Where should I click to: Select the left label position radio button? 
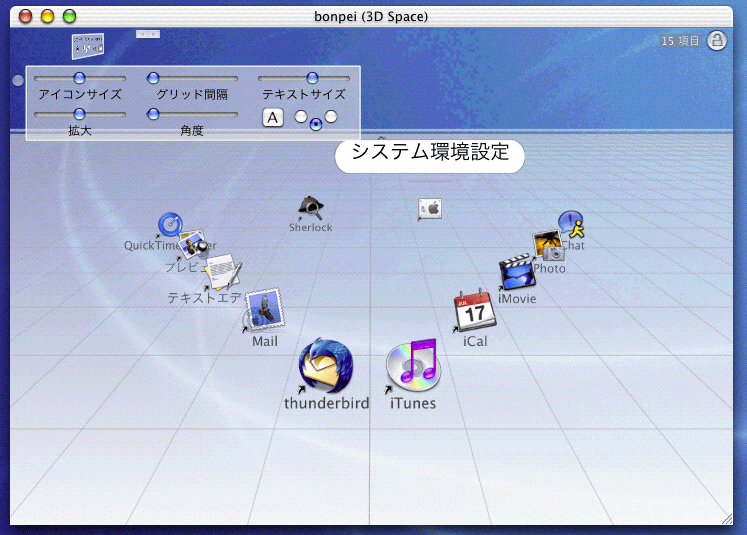pyautogui.click(x=301, y=116)
